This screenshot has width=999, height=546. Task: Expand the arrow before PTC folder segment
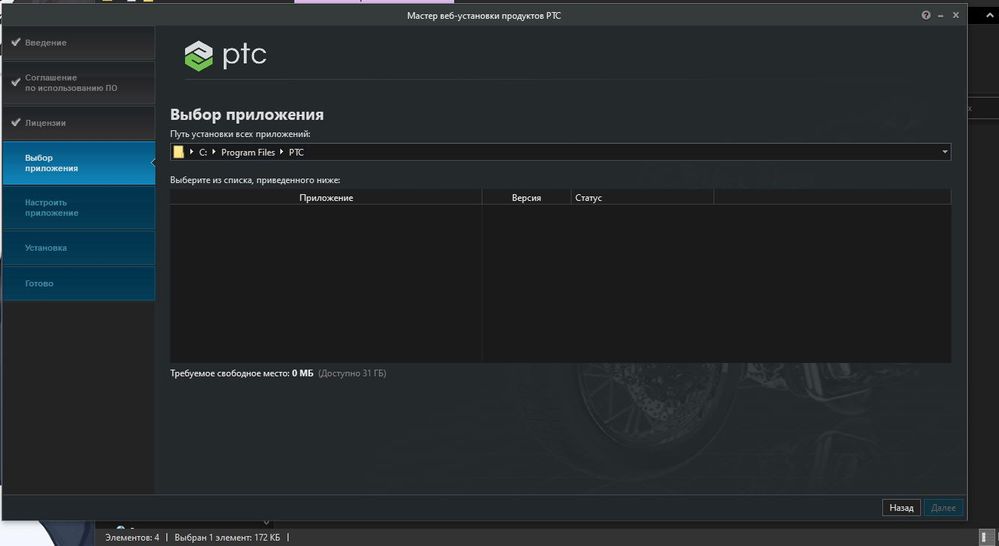coord(282,152)
